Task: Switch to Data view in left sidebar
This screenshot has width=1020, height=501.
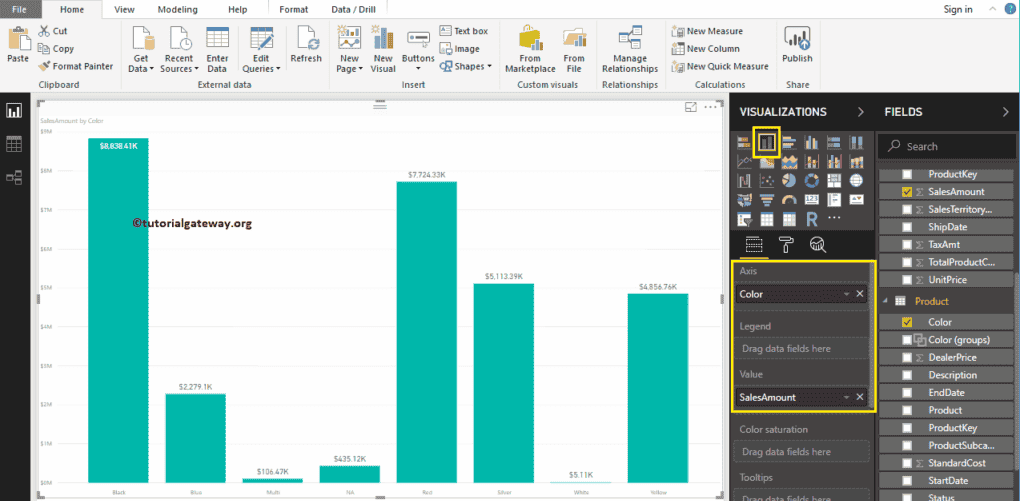Action: pyautogui.click(x=14, y=144)
